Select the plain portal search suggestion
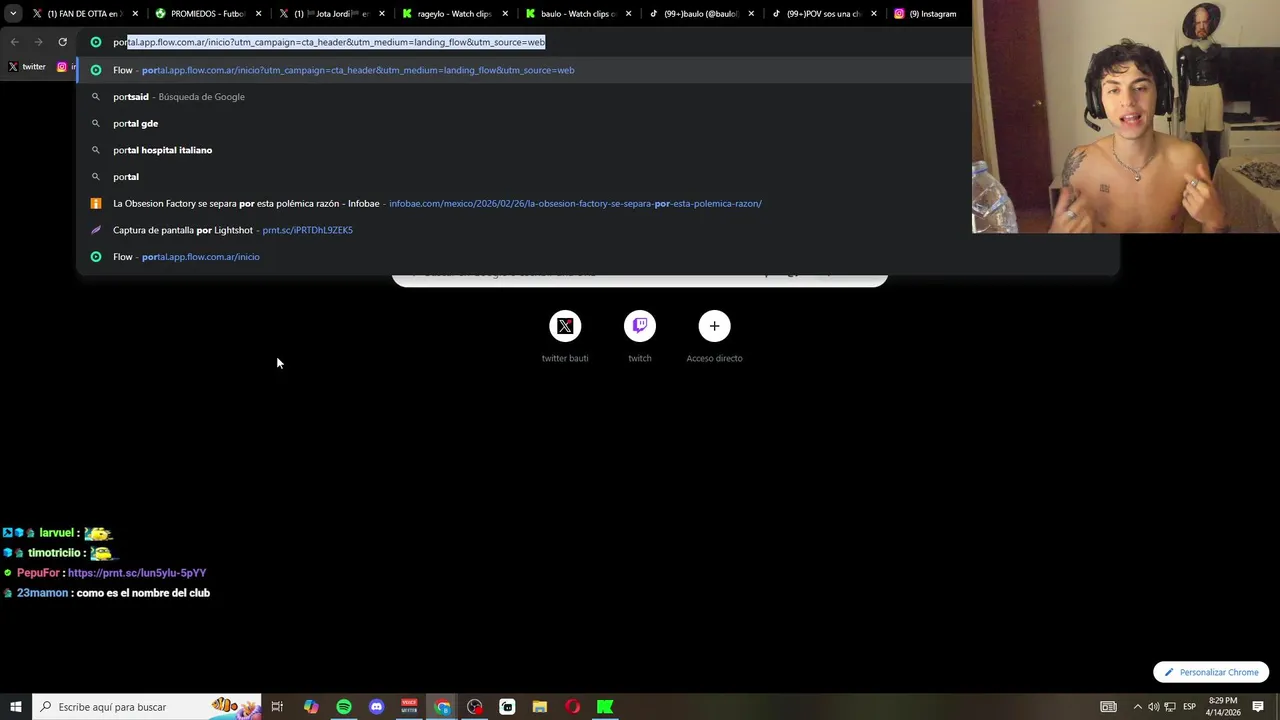The height and width of the screenshot is (720, 1280). [524, 177]
